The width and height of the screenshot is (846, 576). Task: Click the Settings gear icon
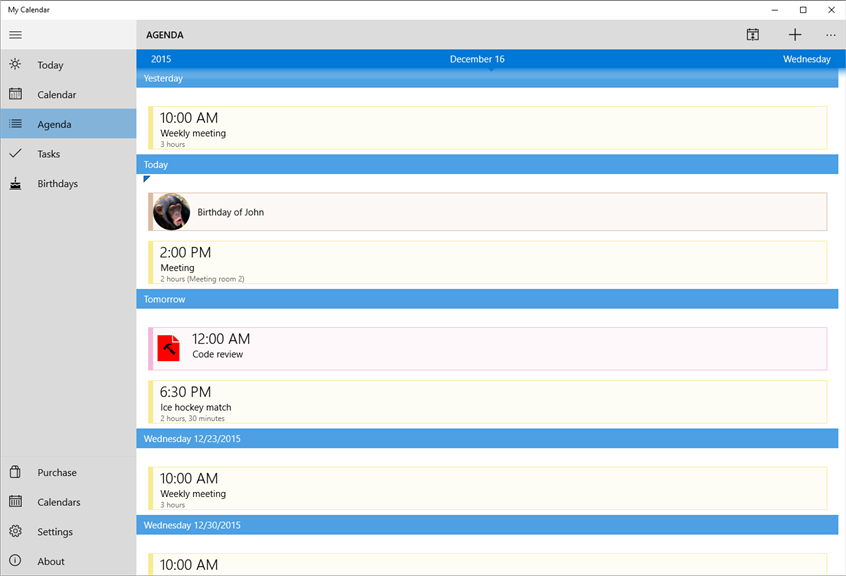point(15,531)
